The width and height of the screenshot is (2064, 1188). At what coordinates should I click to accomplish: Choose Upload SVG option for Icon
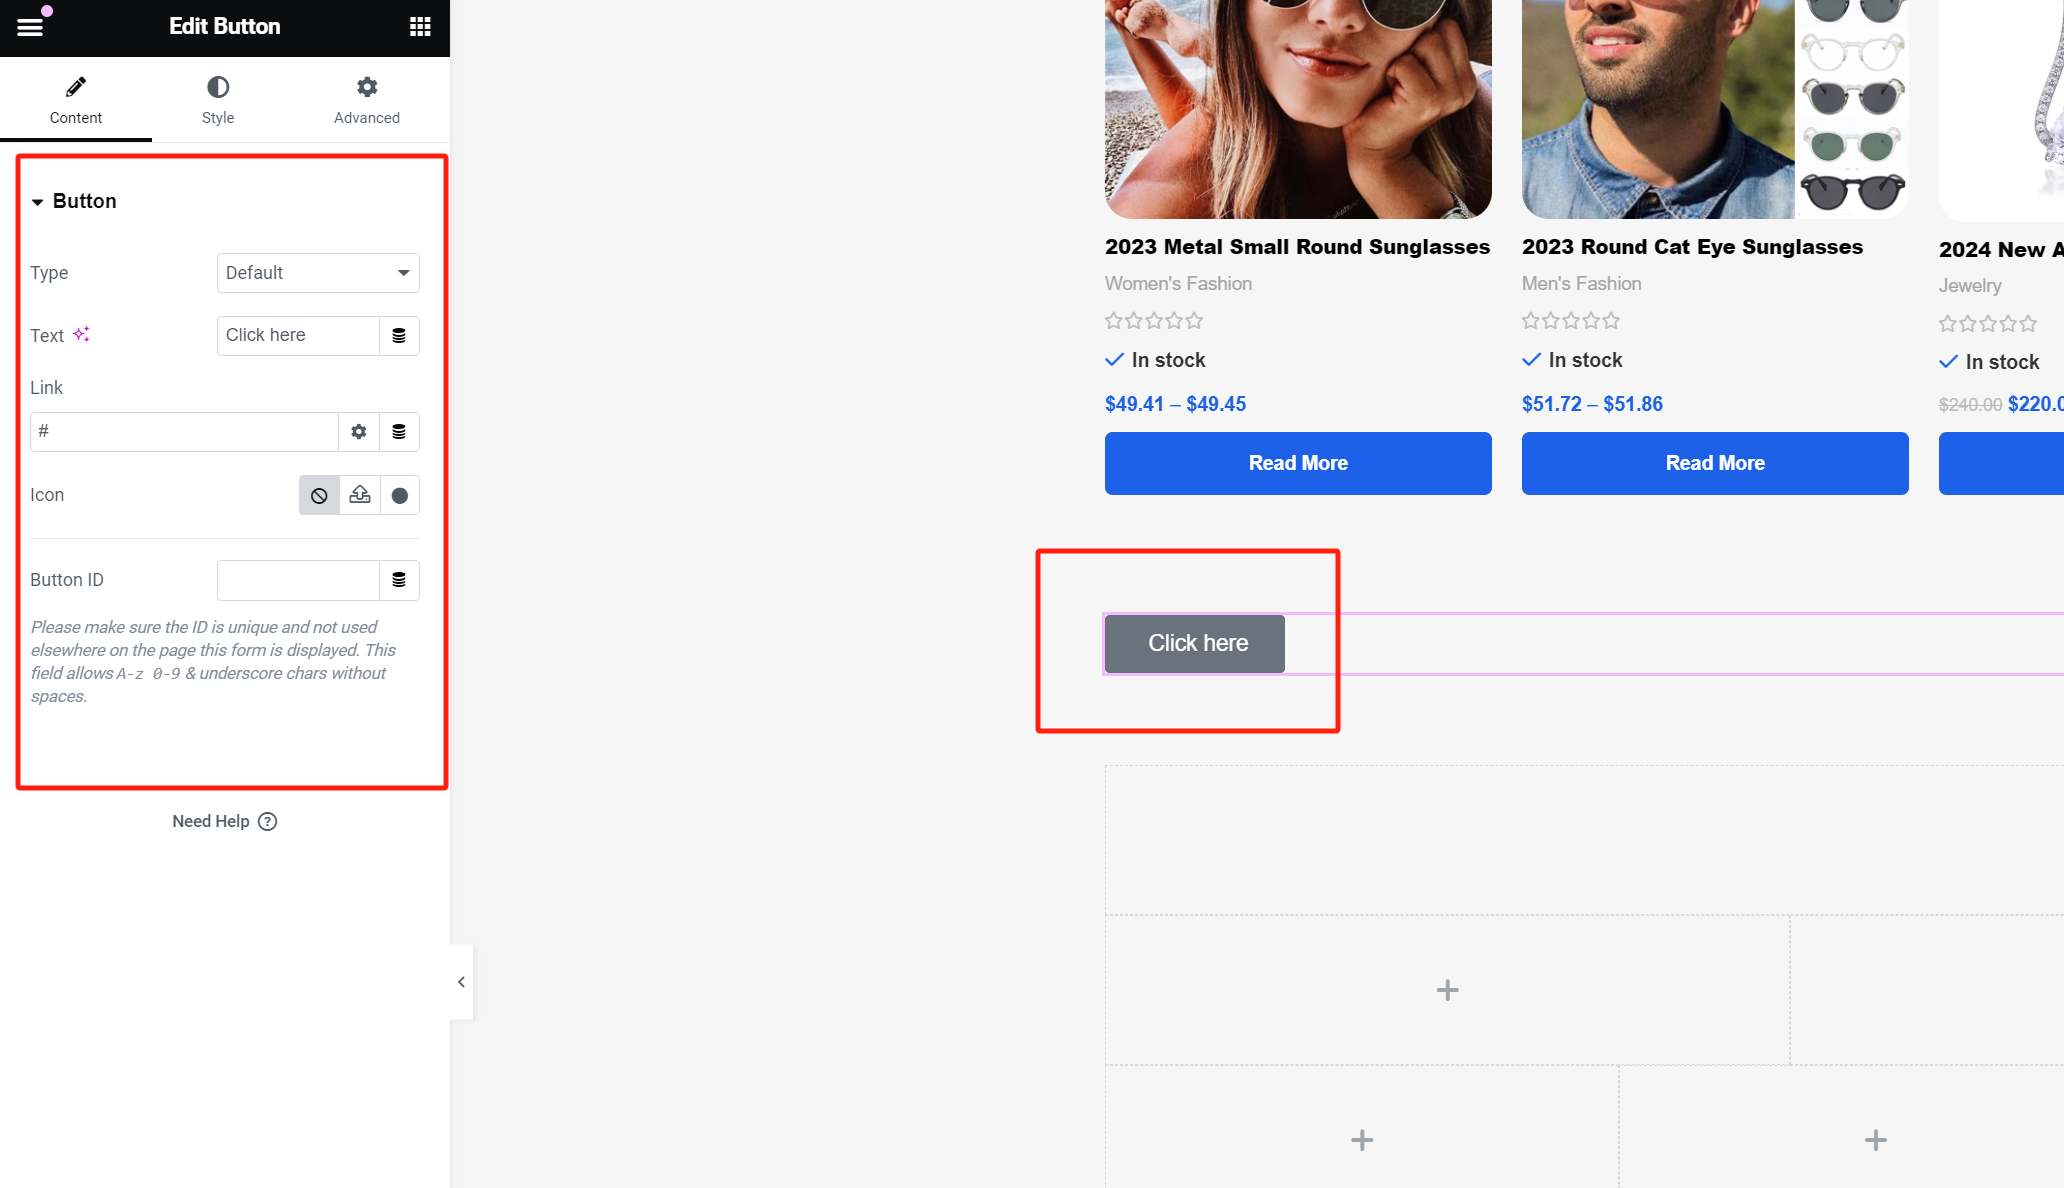[x=360, y=495]
